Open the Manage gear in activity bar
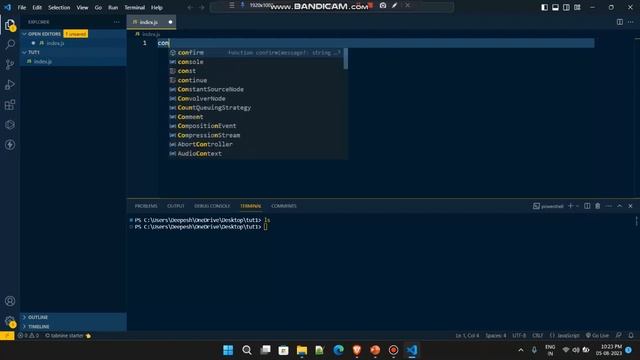 pos(10,322)
